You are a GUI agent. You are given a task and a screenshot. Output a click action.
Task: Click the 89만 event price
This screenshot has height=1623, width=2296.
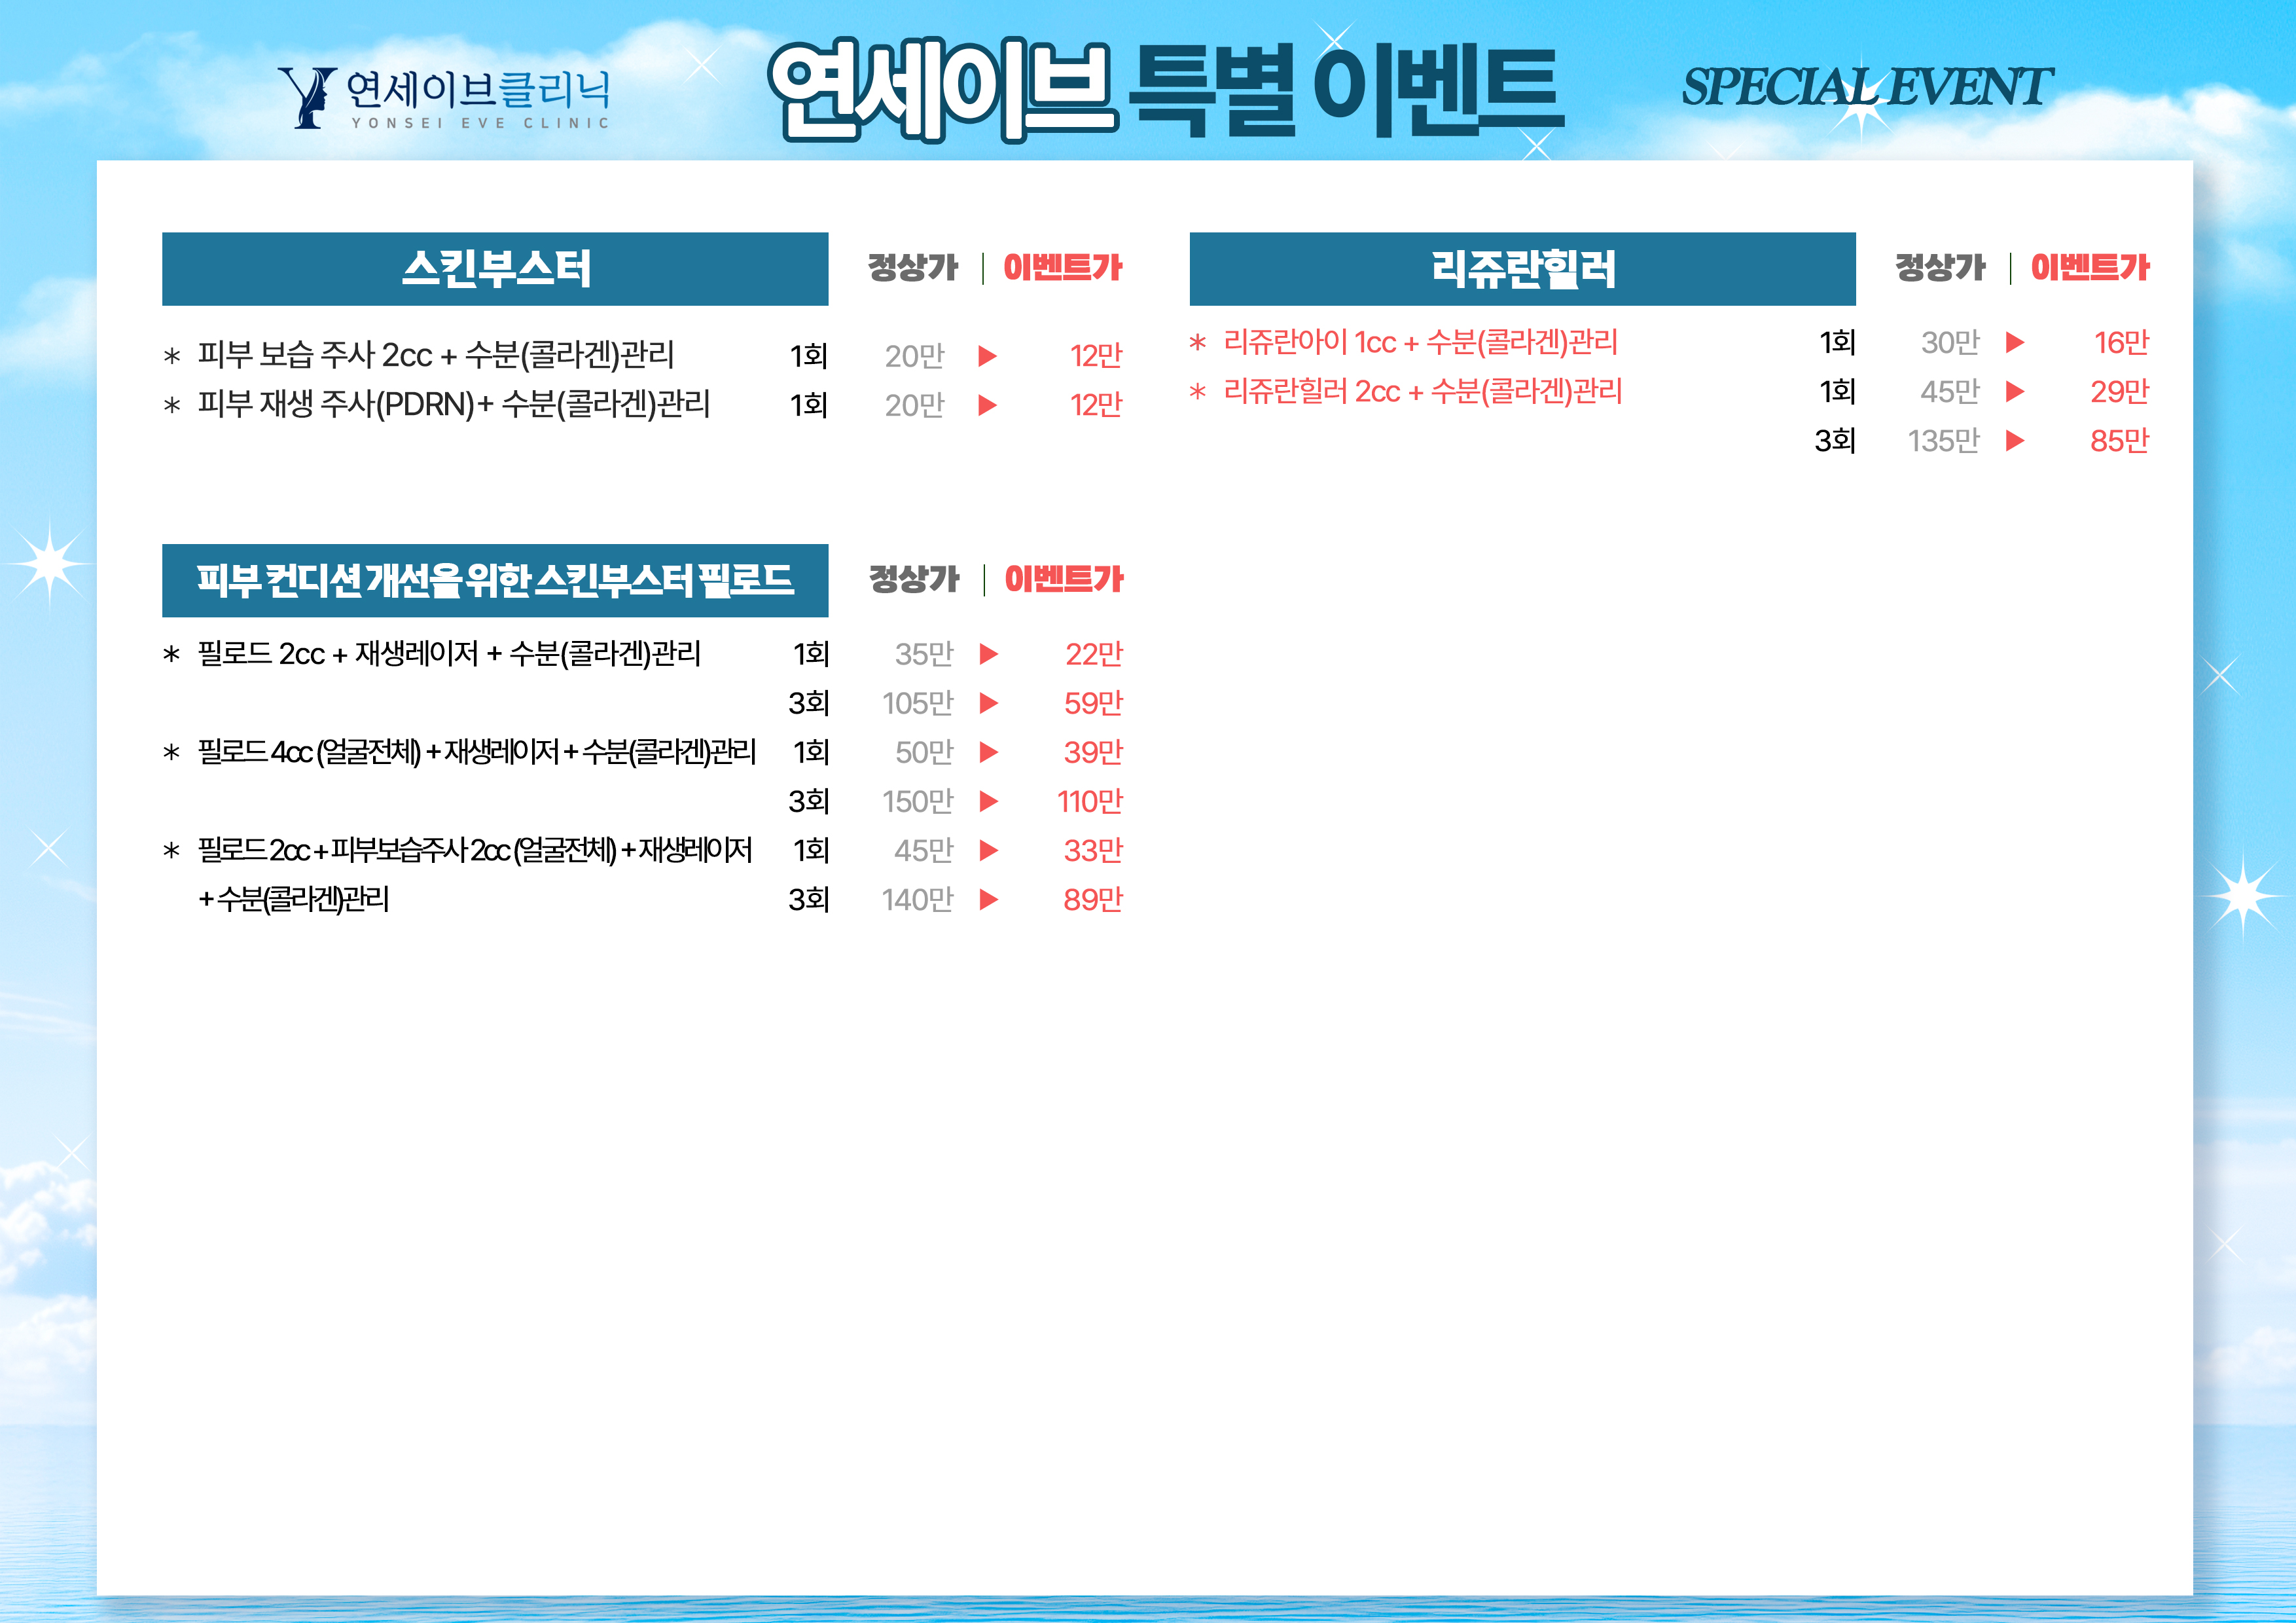coord(1093,899)
